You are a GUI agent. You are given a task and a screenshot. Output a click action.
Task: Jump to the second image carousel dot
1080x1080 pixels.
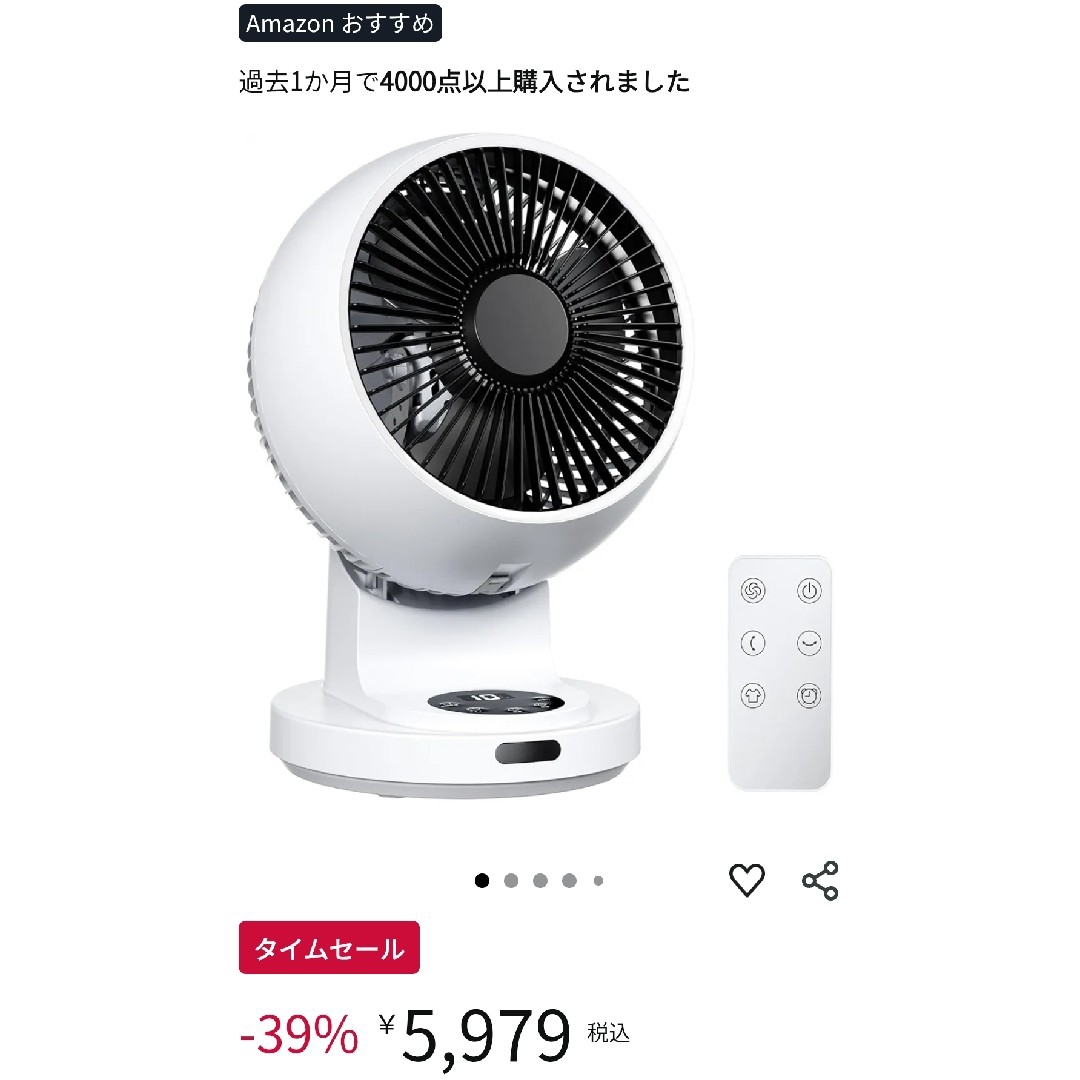pyautogui.click(x=511, y=880)
